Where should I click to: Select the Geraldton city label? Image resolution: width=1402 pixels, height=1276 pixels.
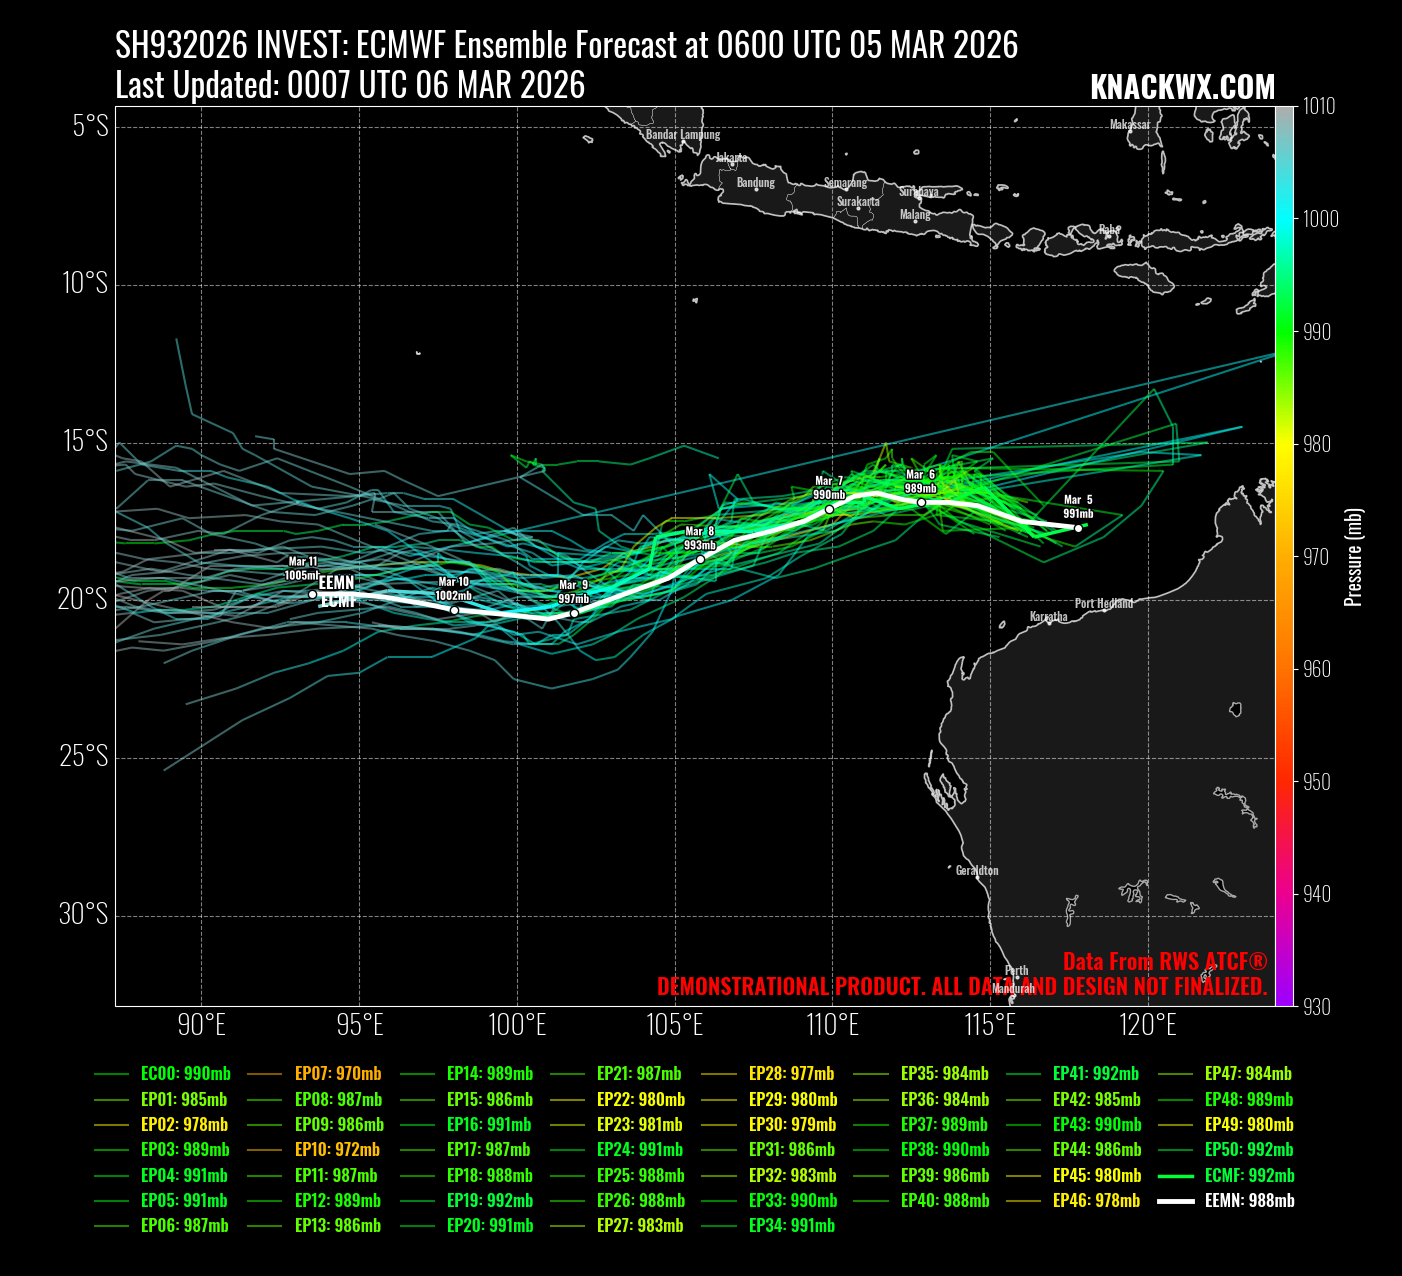click(976, 870)
